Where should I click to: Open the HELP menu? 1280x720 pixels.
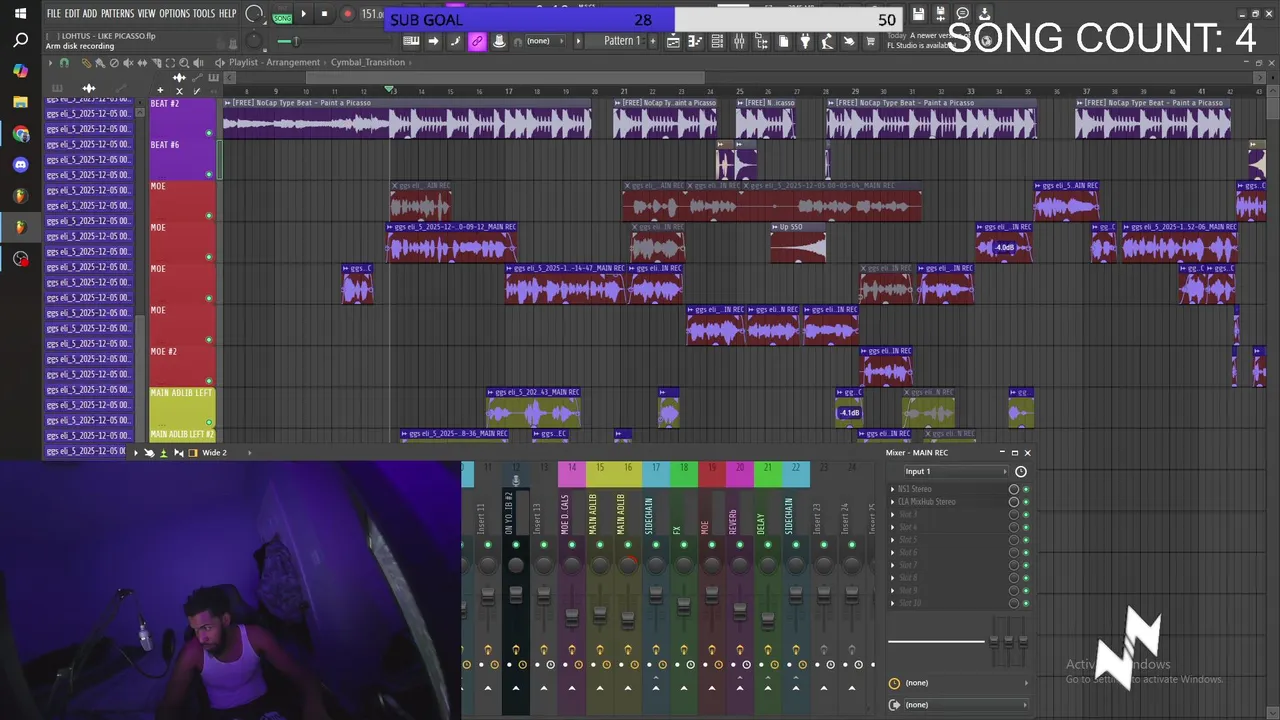point(228,13)
